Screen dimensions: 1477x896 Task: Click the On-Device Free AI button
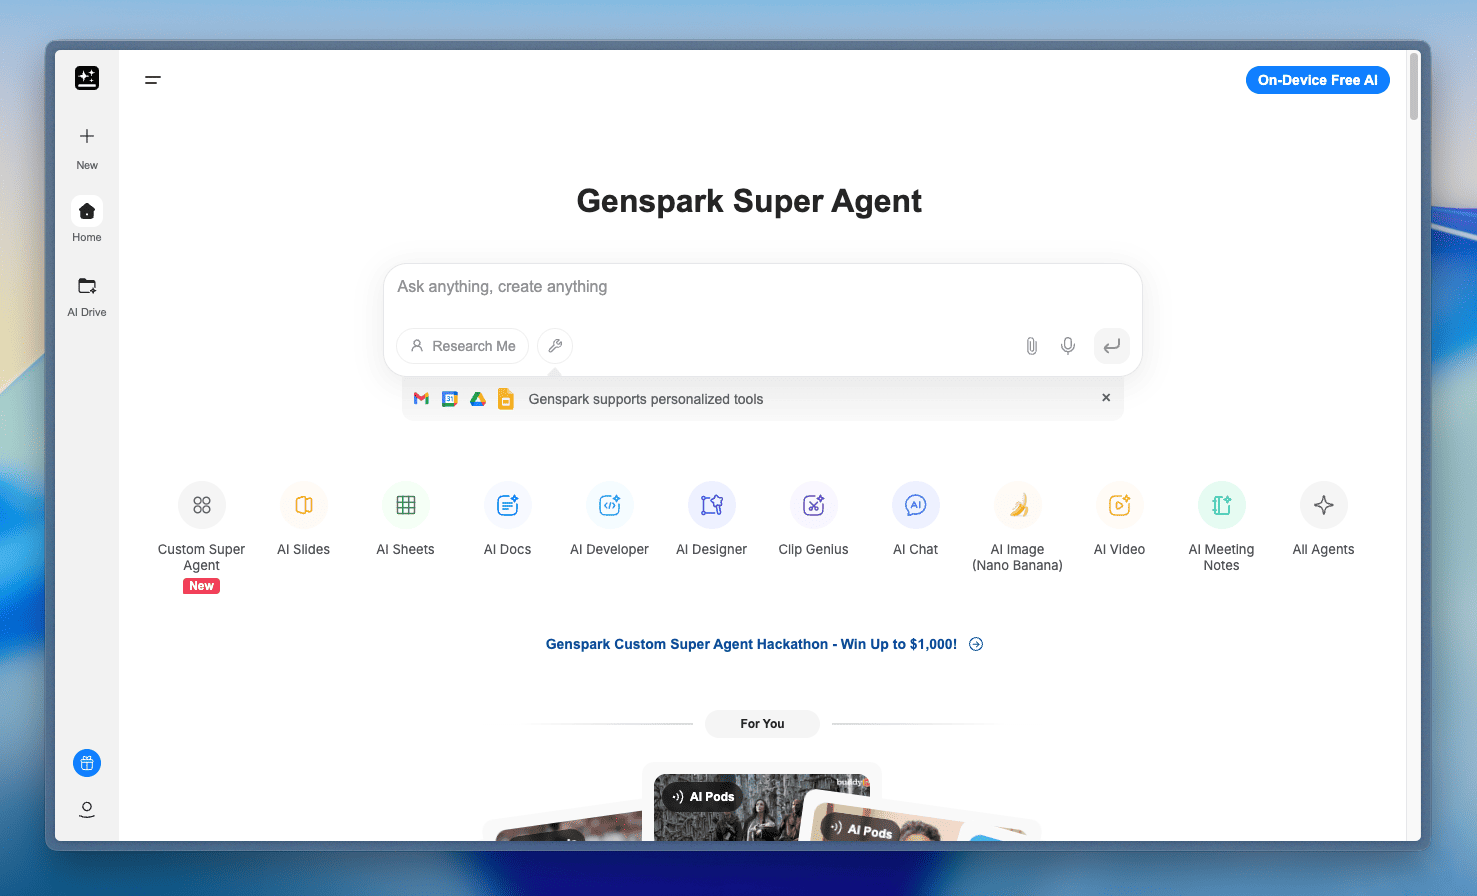tap(1317, 80)
